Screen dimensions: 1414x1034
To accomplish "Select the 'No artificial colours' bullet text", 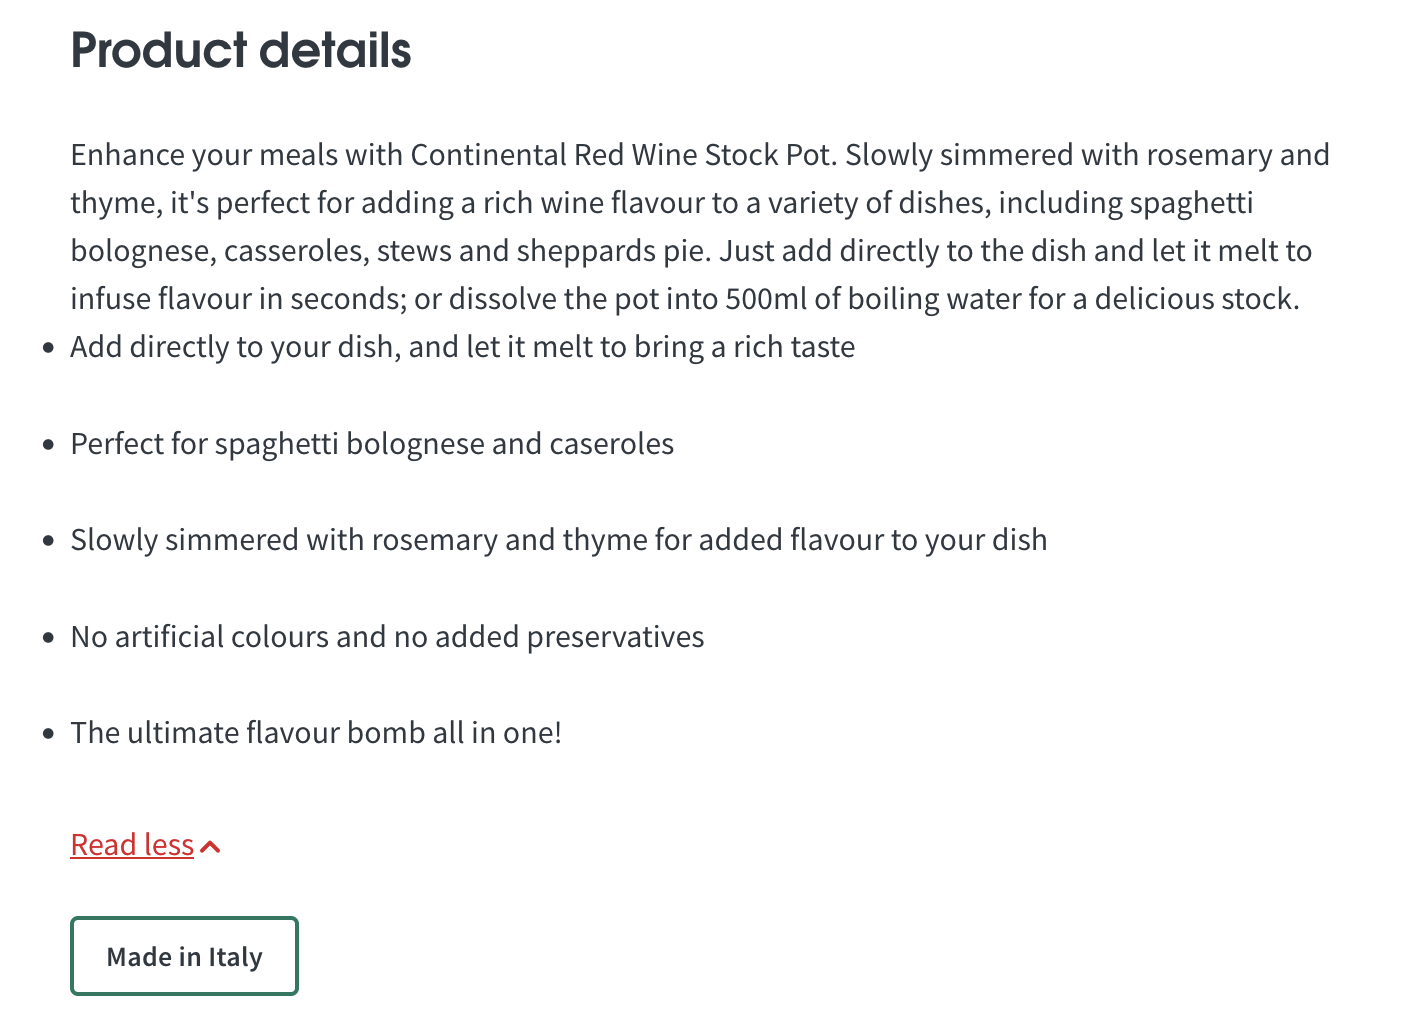I will pos(387,637).
